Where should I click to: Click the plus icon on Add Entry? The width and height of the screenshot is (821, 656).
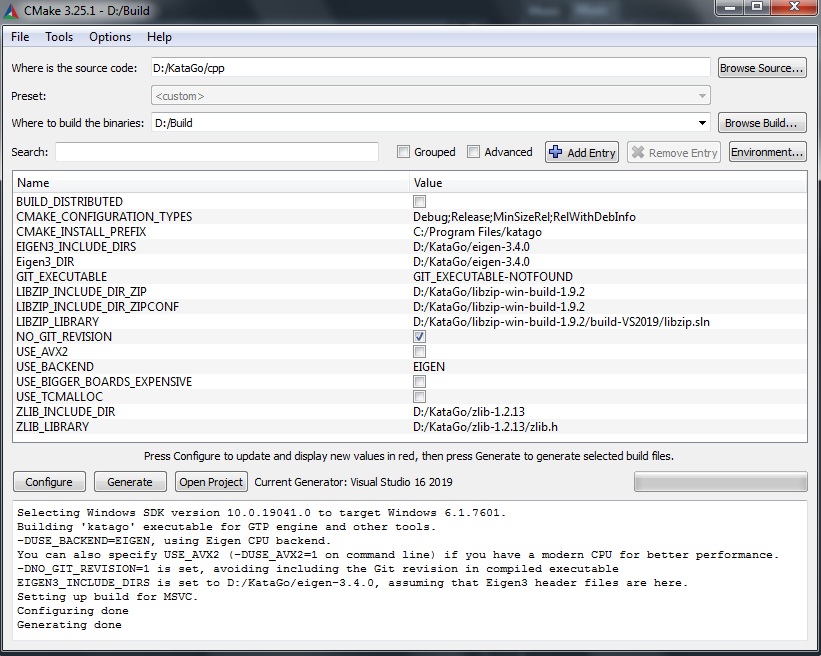tap(556, 152)
